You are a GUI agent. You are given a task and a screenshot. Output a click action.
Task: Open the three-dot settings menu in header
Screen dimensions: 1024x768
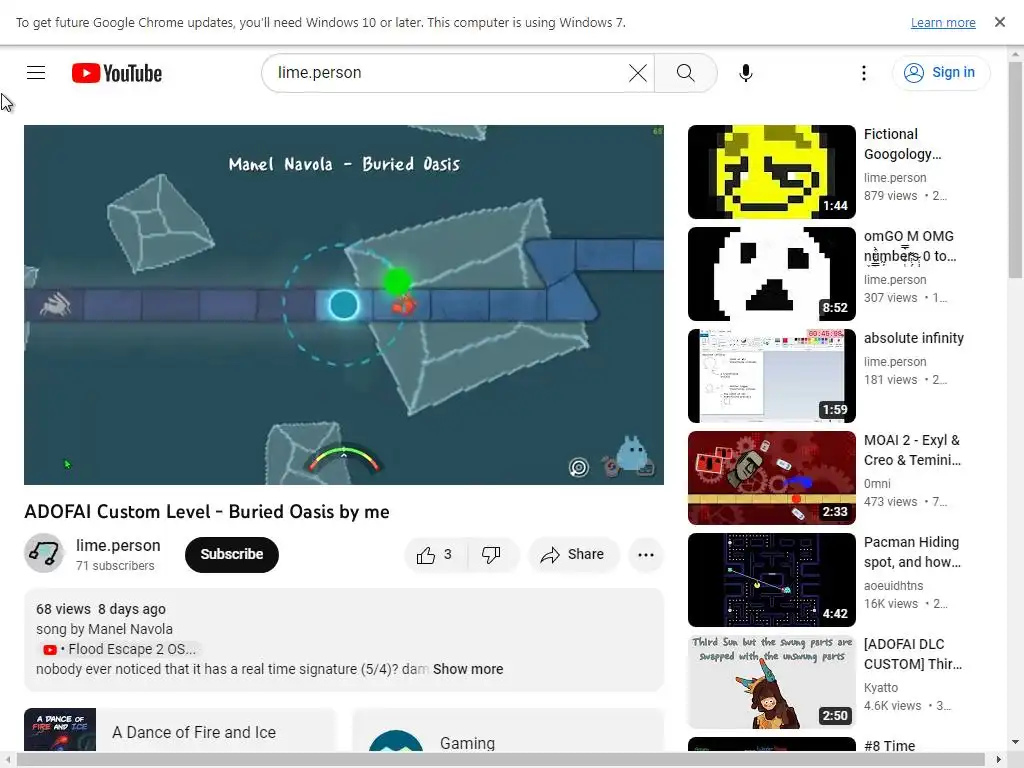pos(863,72)
